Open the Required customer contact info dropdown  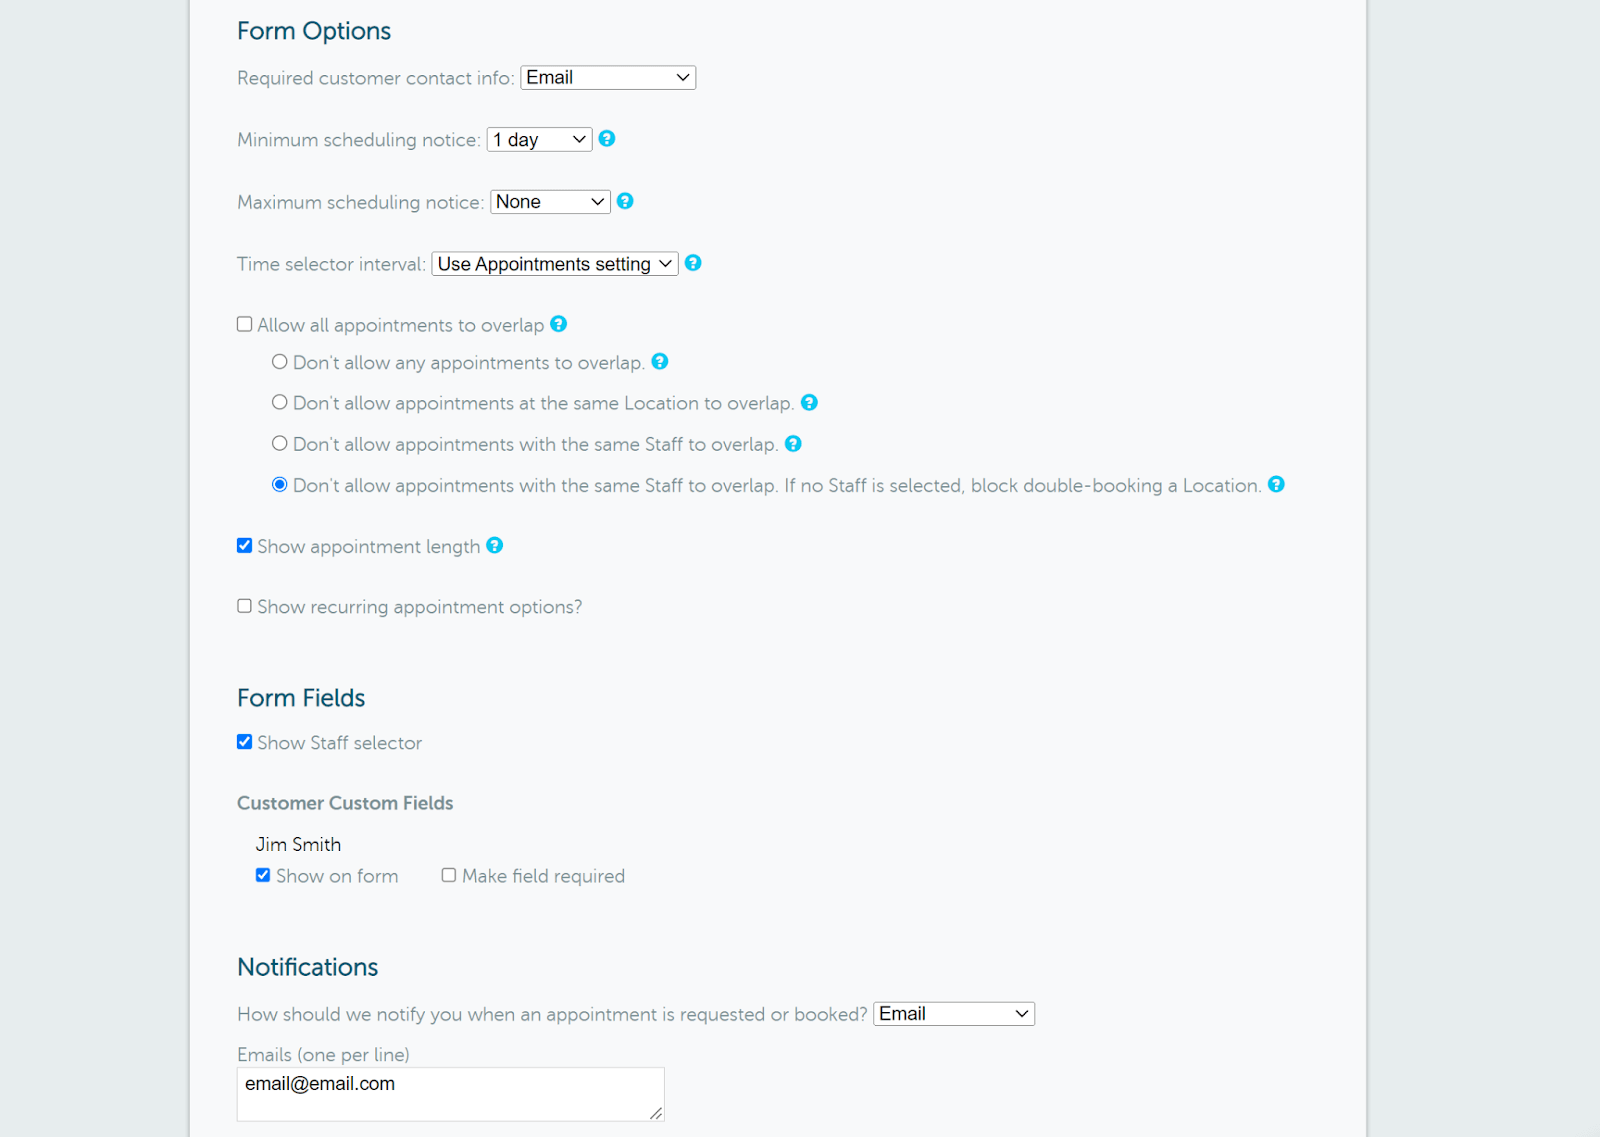tap(607, 77)
